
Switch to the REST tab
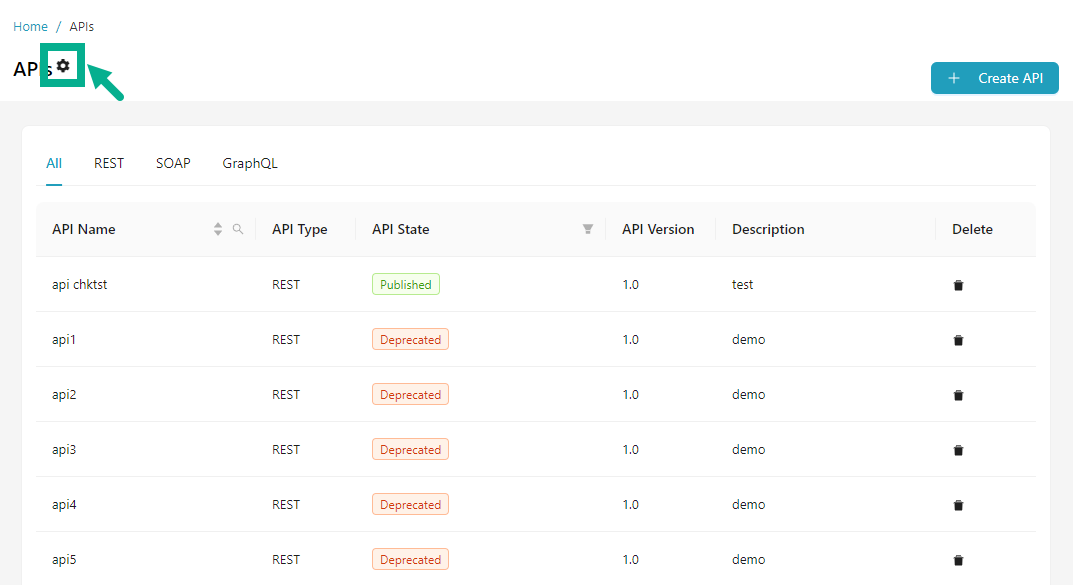tap(109, 163)
